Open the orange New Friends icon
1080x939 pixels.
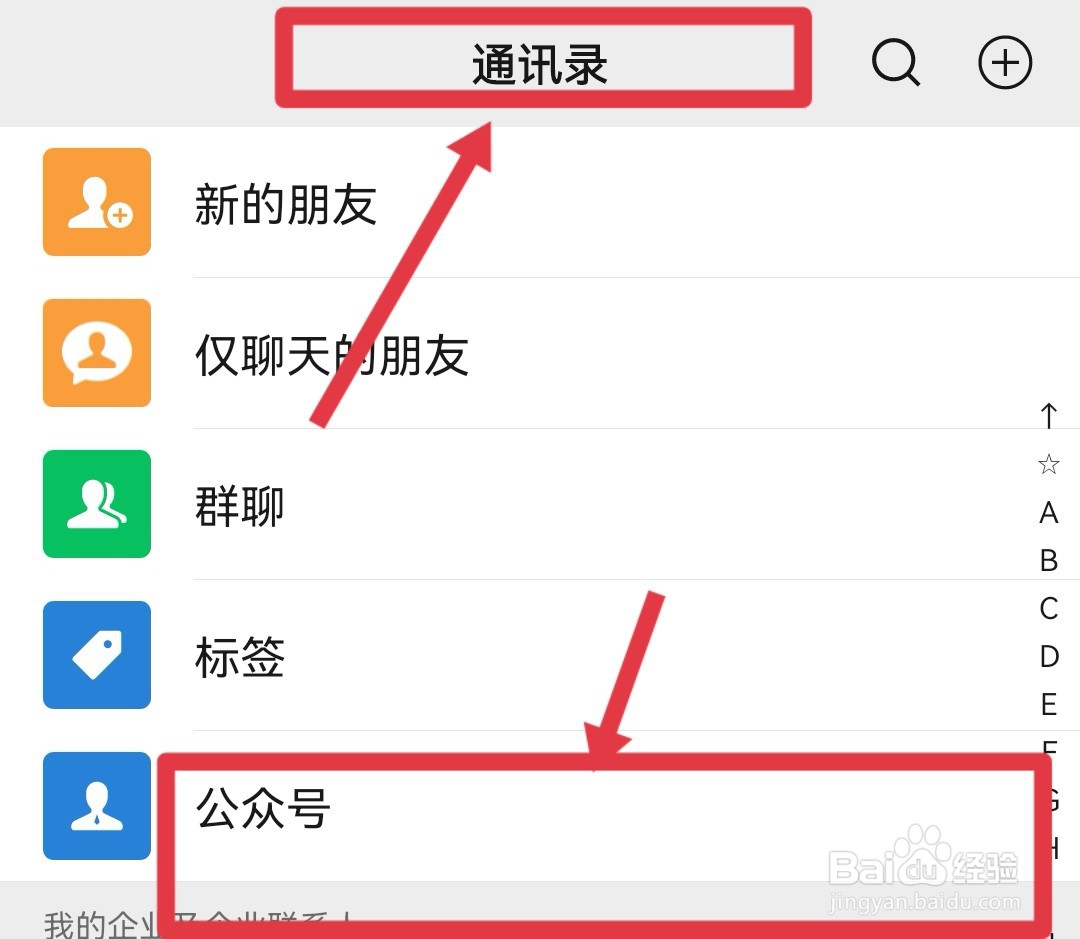point(96,202)
